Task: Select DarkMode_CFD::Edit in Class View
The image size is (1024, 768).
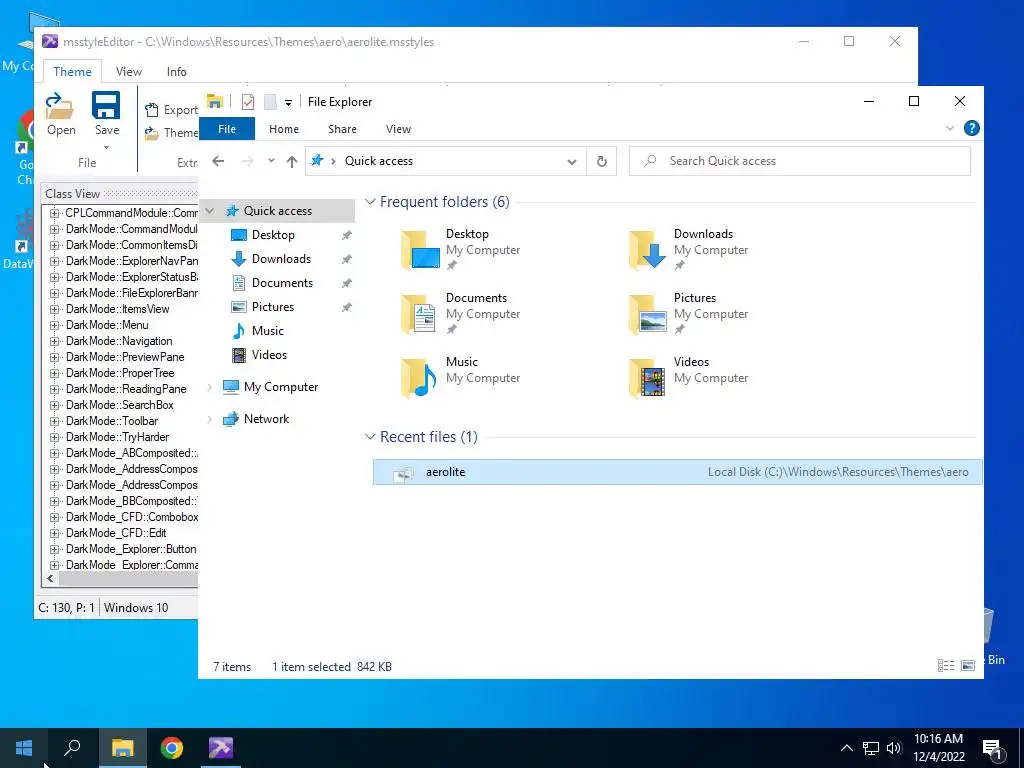Action: (116, 533)
